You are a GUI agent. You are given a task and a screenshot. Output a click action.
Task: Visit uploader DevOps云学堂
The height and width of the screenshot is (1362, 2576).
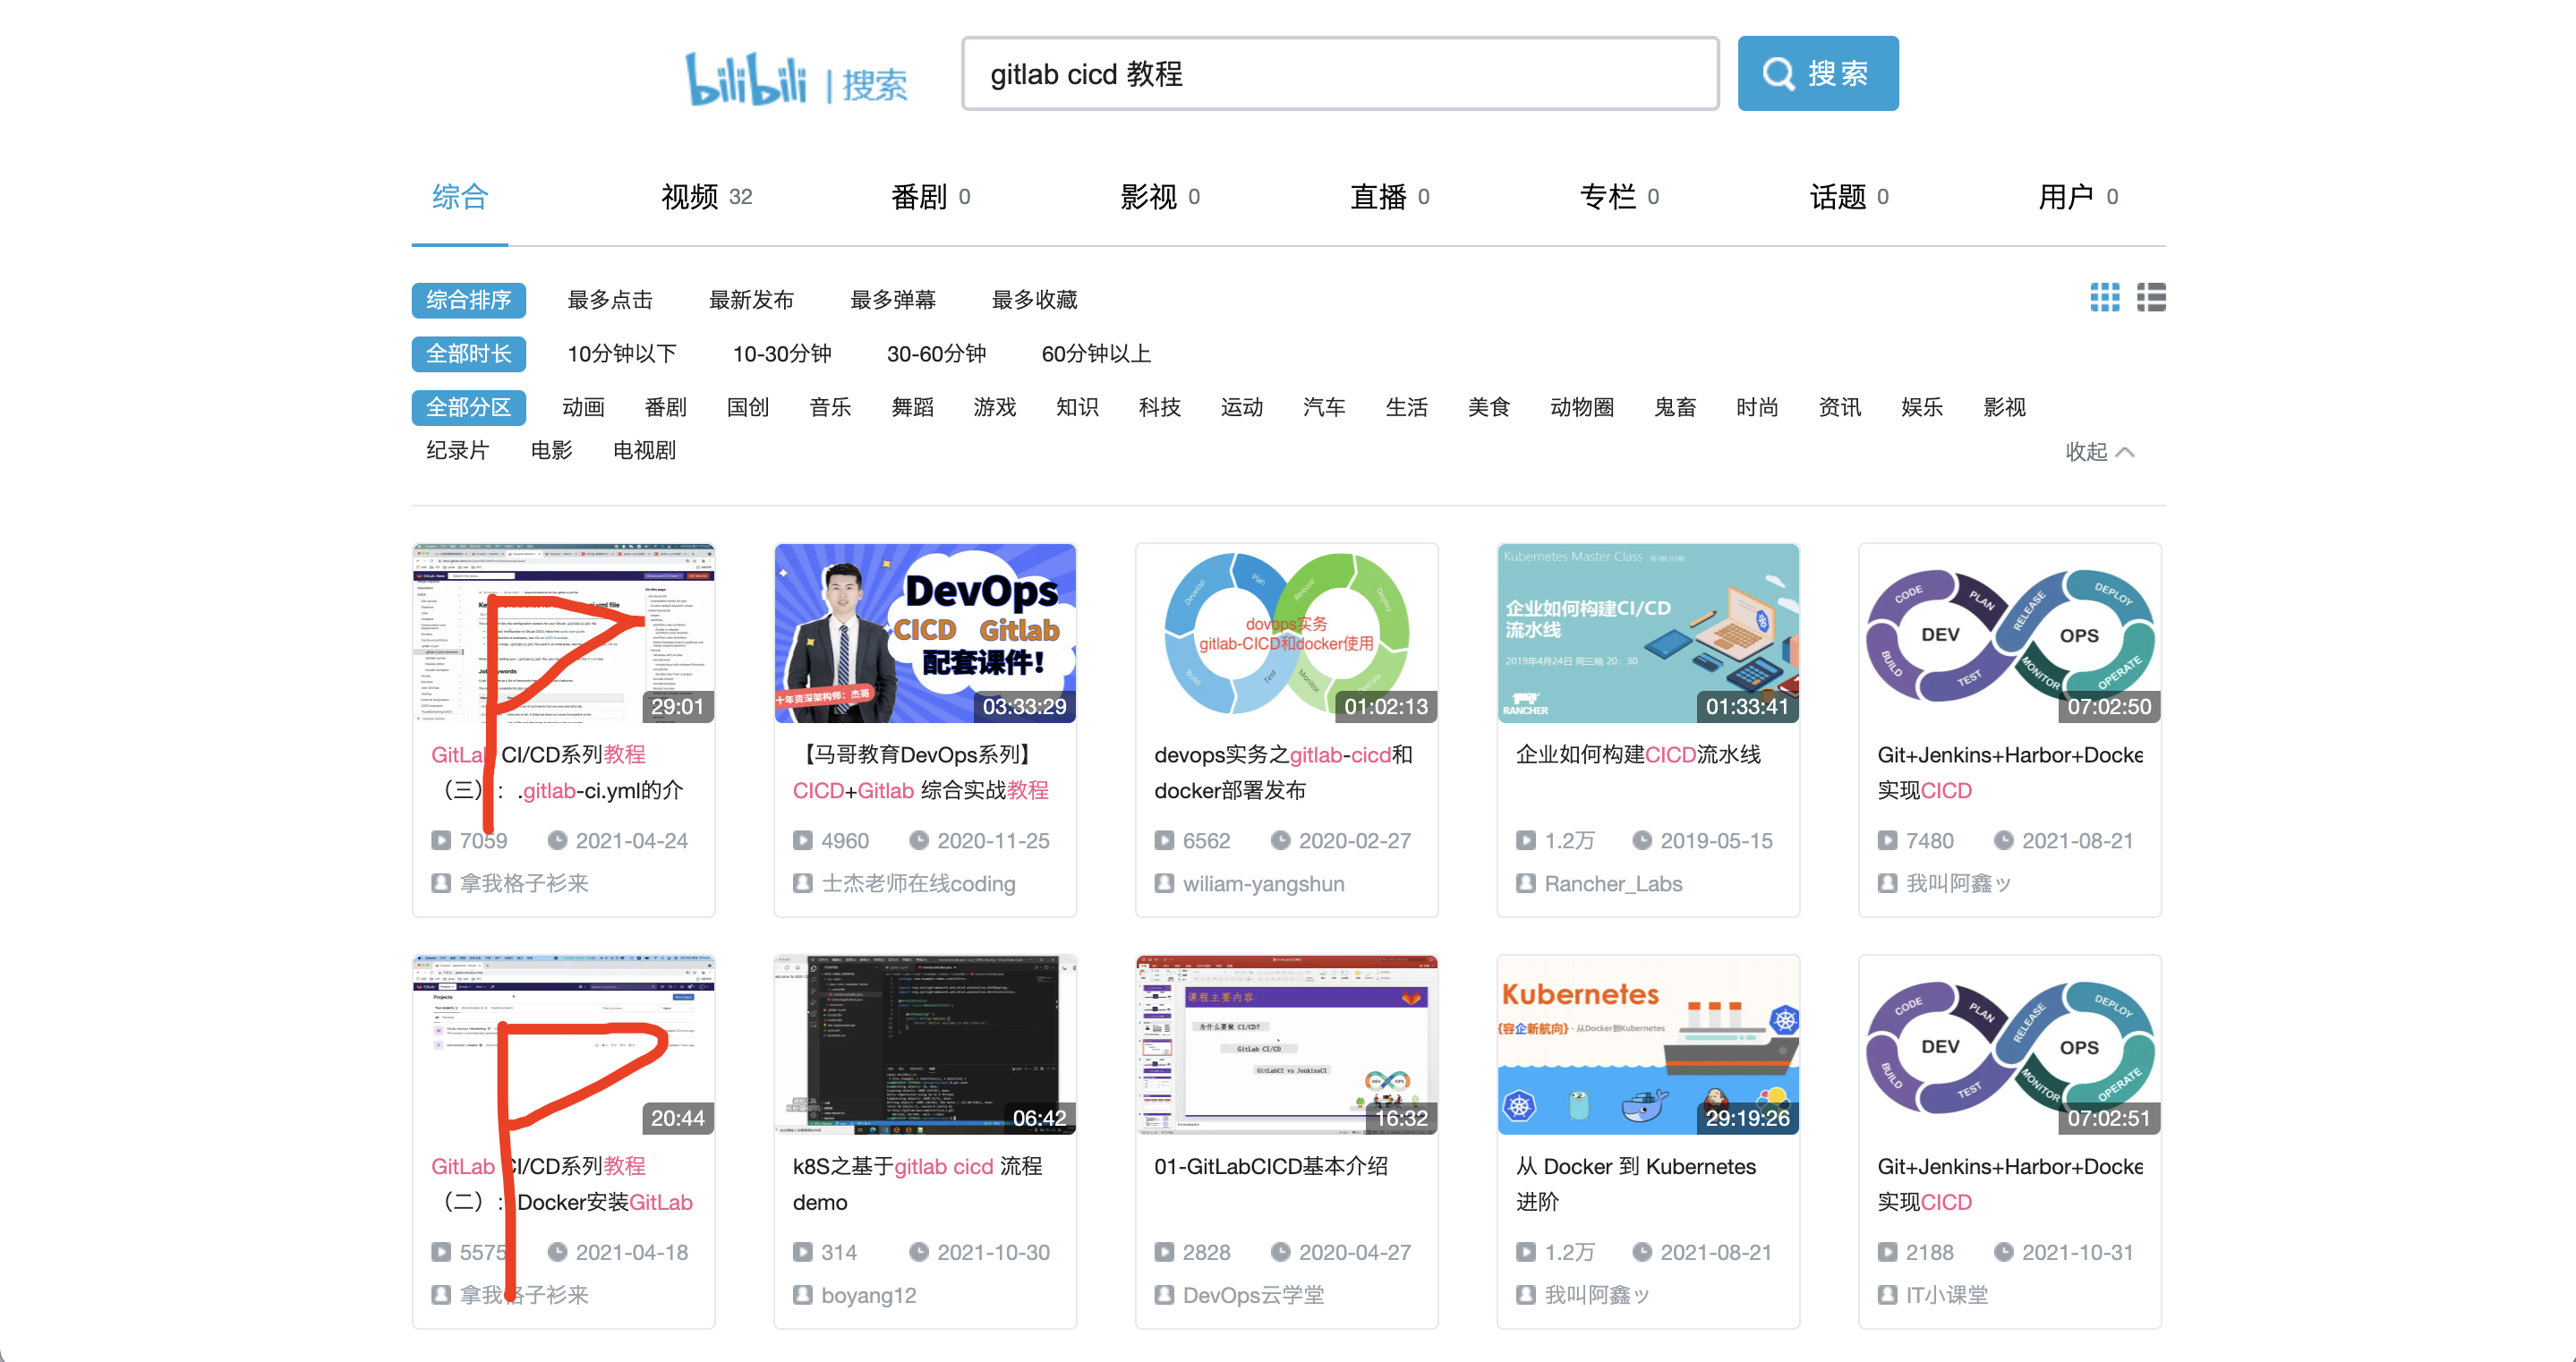pyautogui.click(x=1253, y=1296)
